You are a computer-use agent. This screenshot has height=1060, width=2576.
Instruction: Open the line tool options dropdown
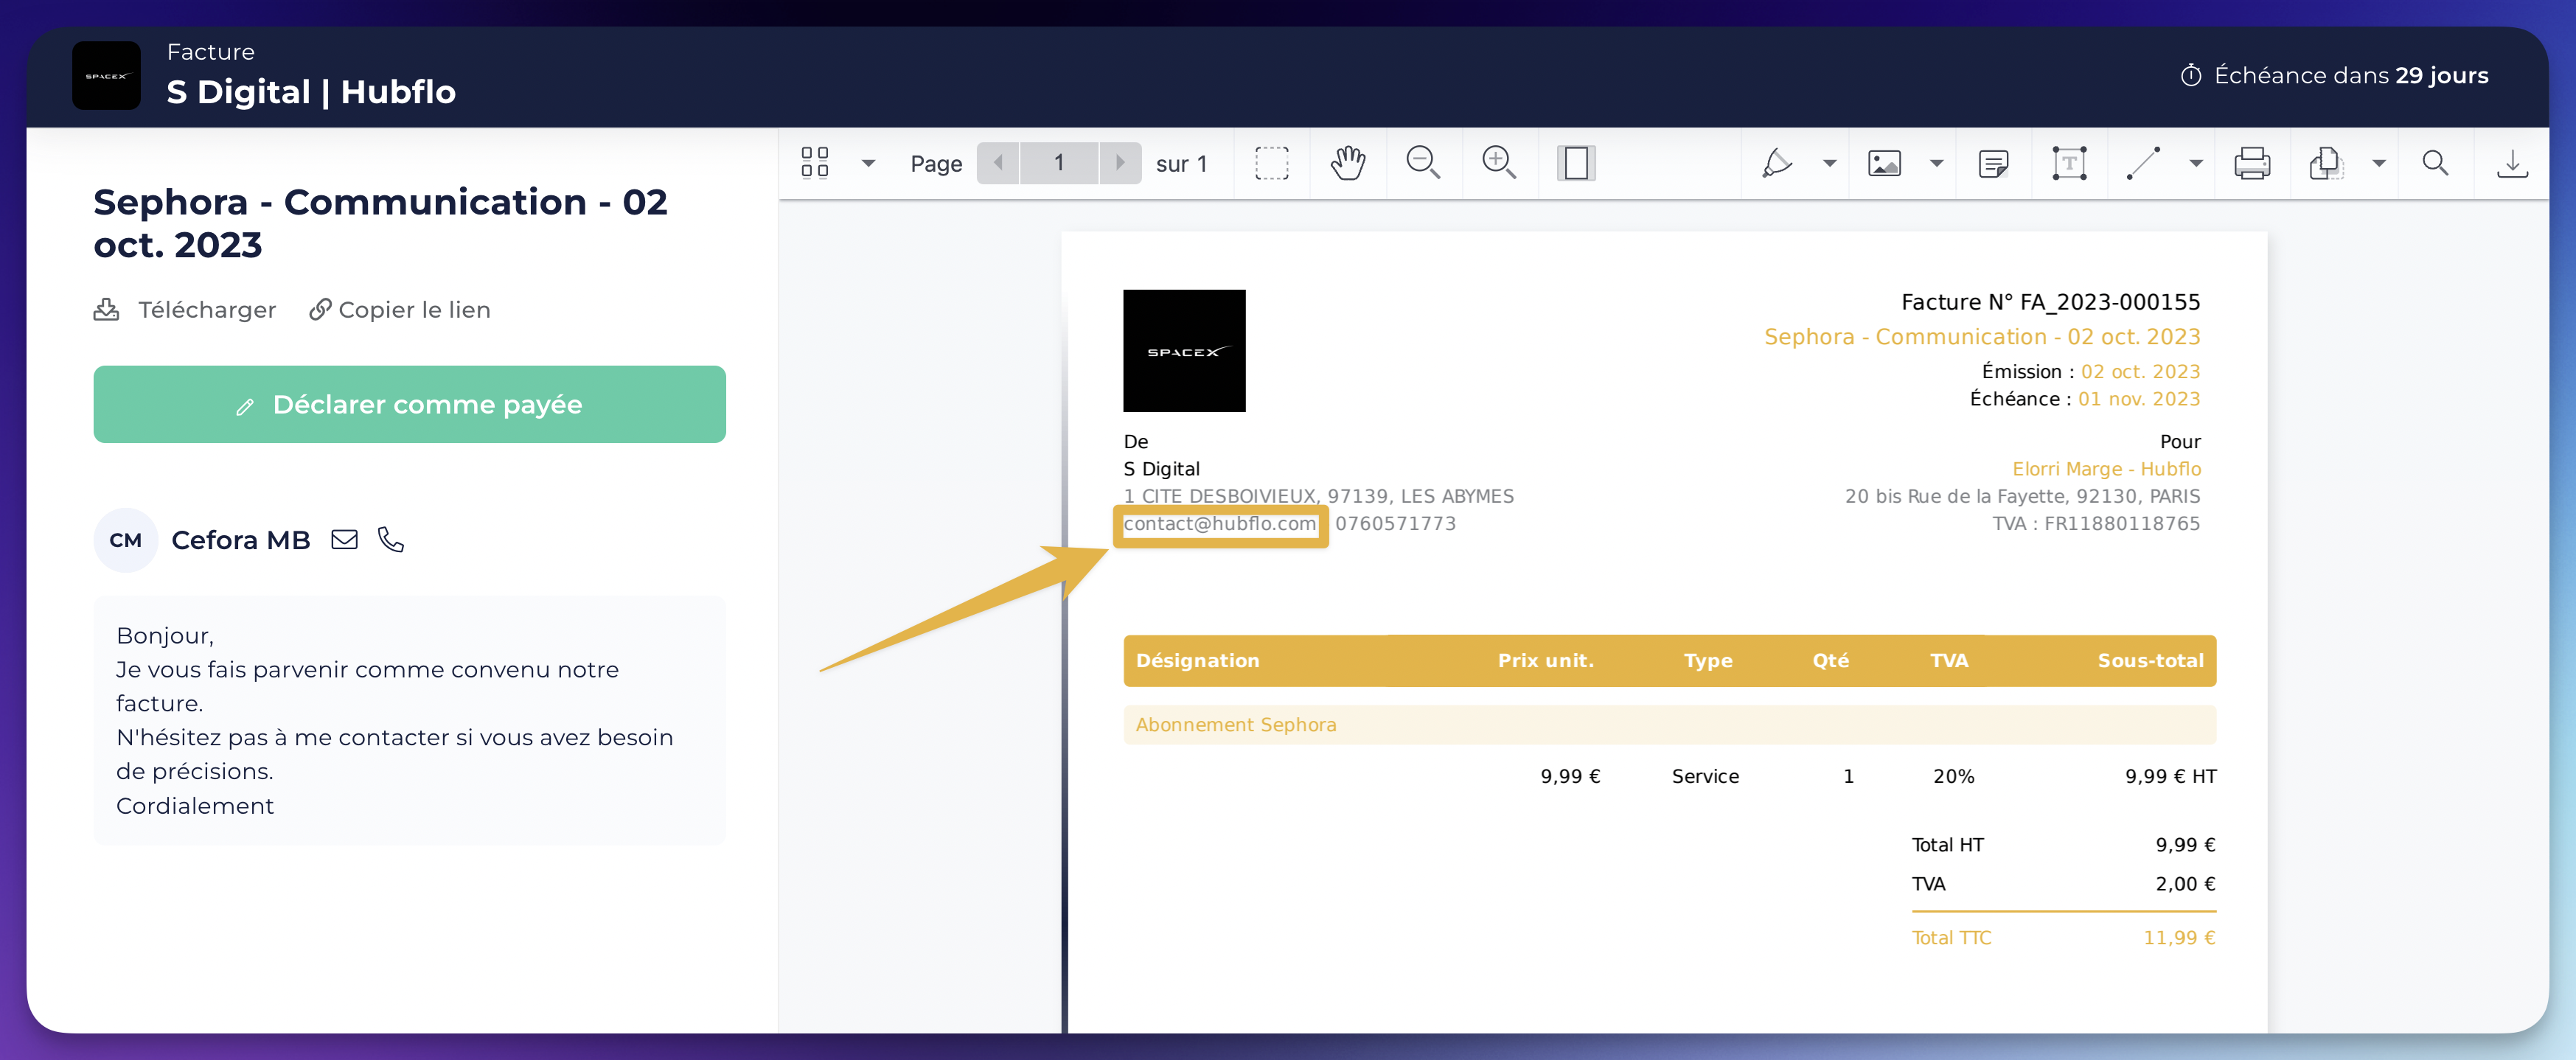click(x=2196, y=163)
